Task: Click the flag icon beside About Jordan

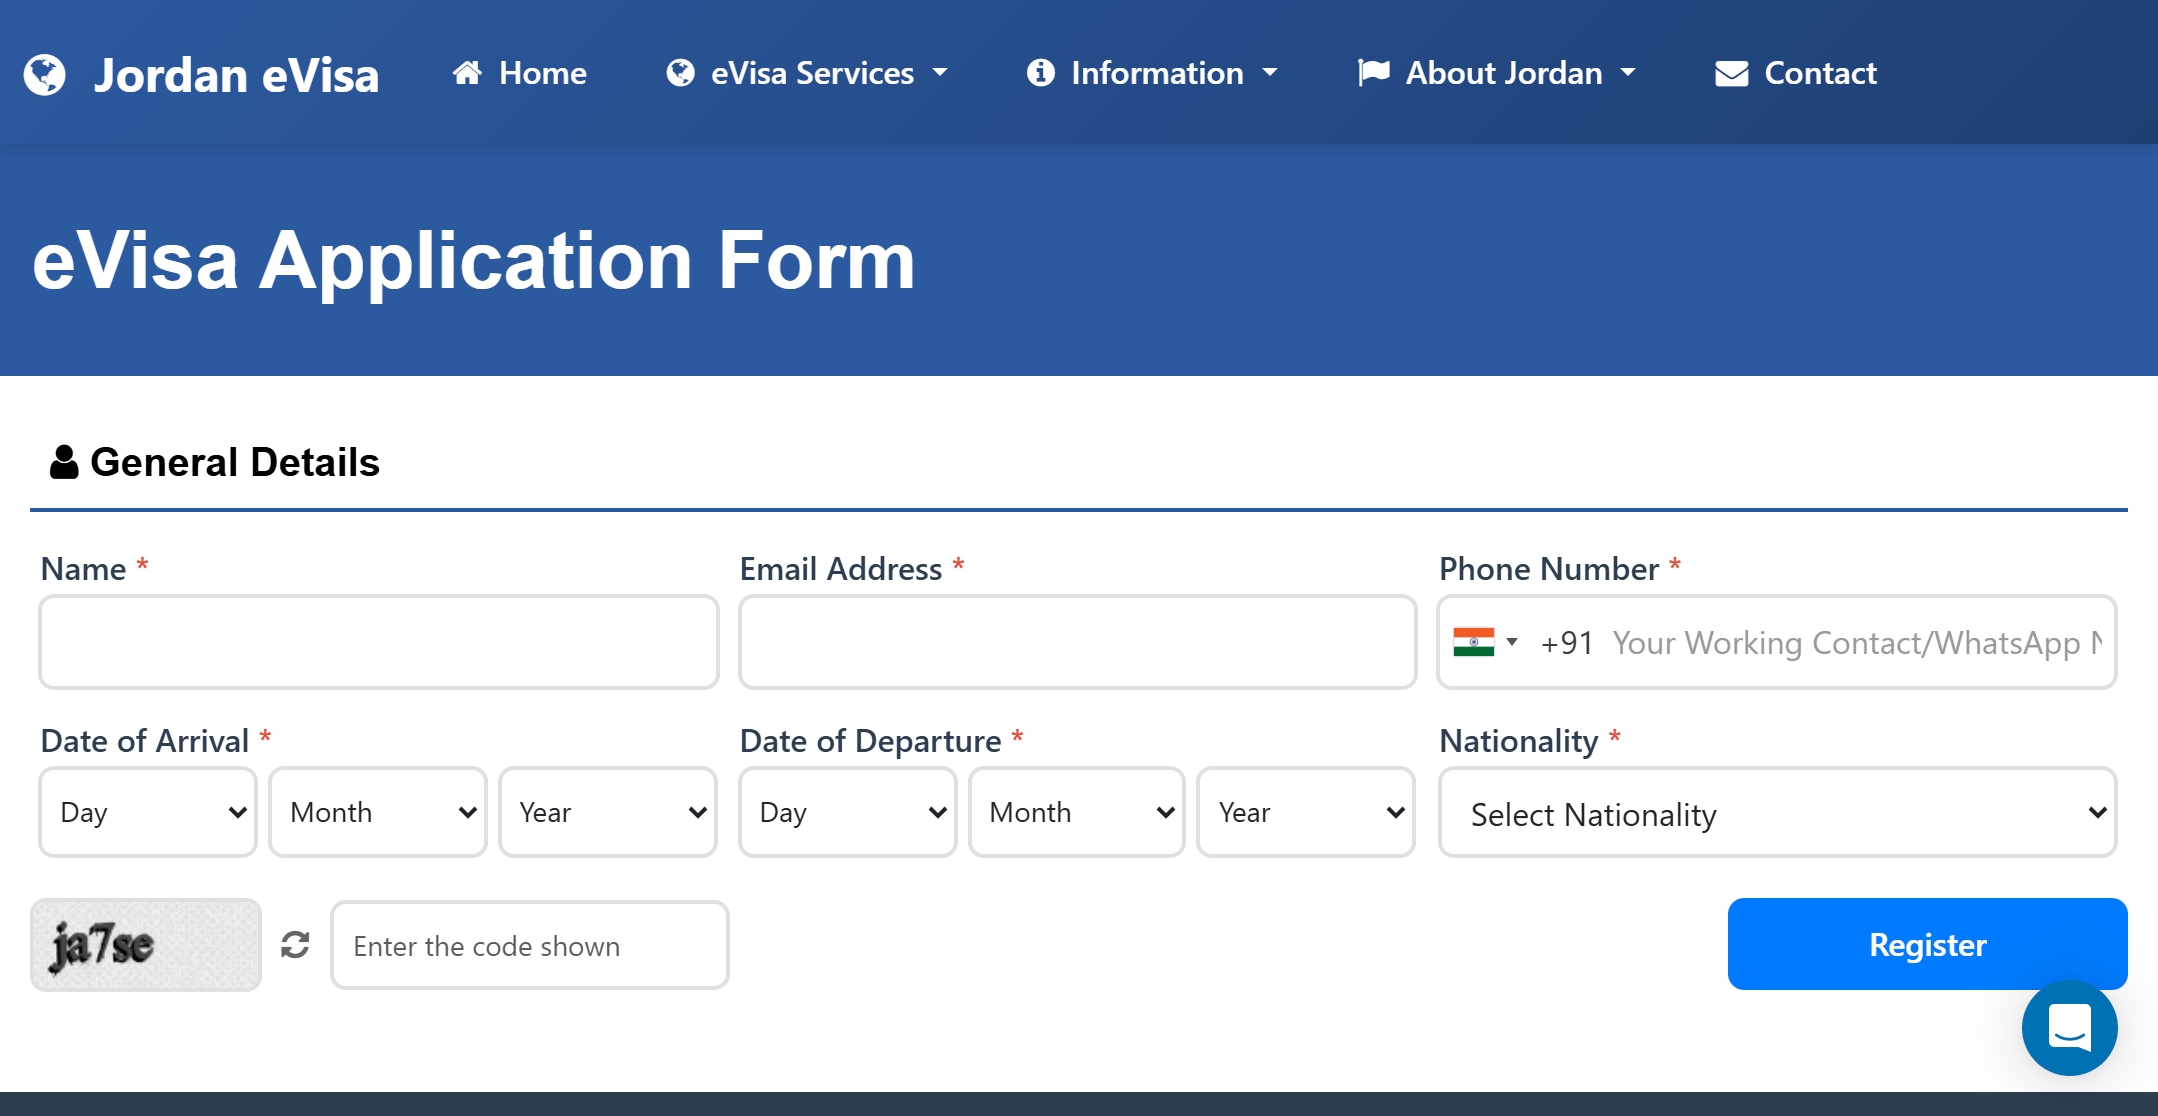Action: [1374, 73]
